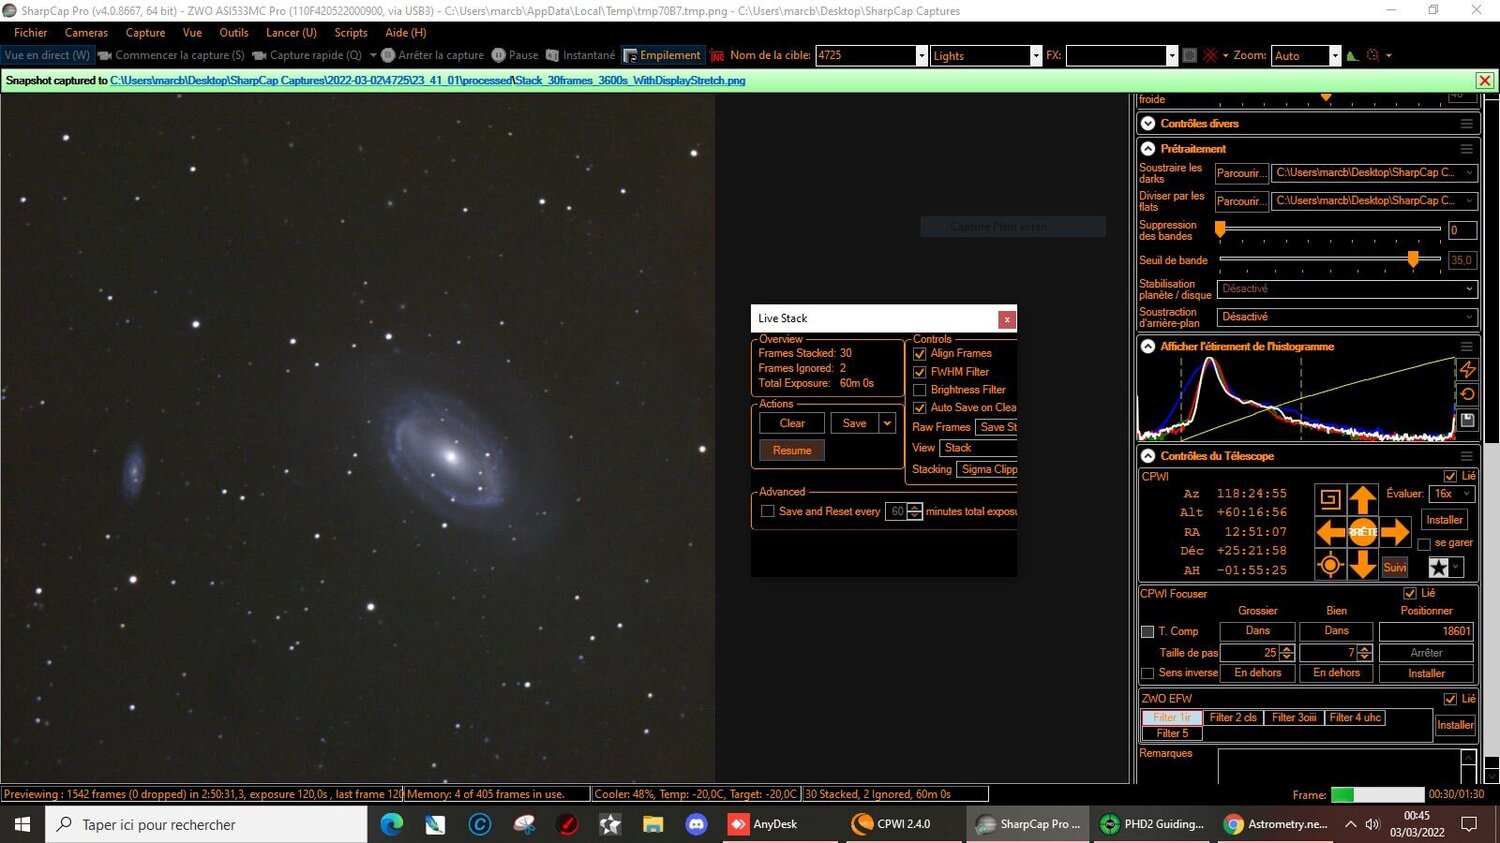Click the minutes total exposure input field
Image resolution: width=1500 pixels, height=843 pixels.
pyautogui.click(x=898, y=511)
